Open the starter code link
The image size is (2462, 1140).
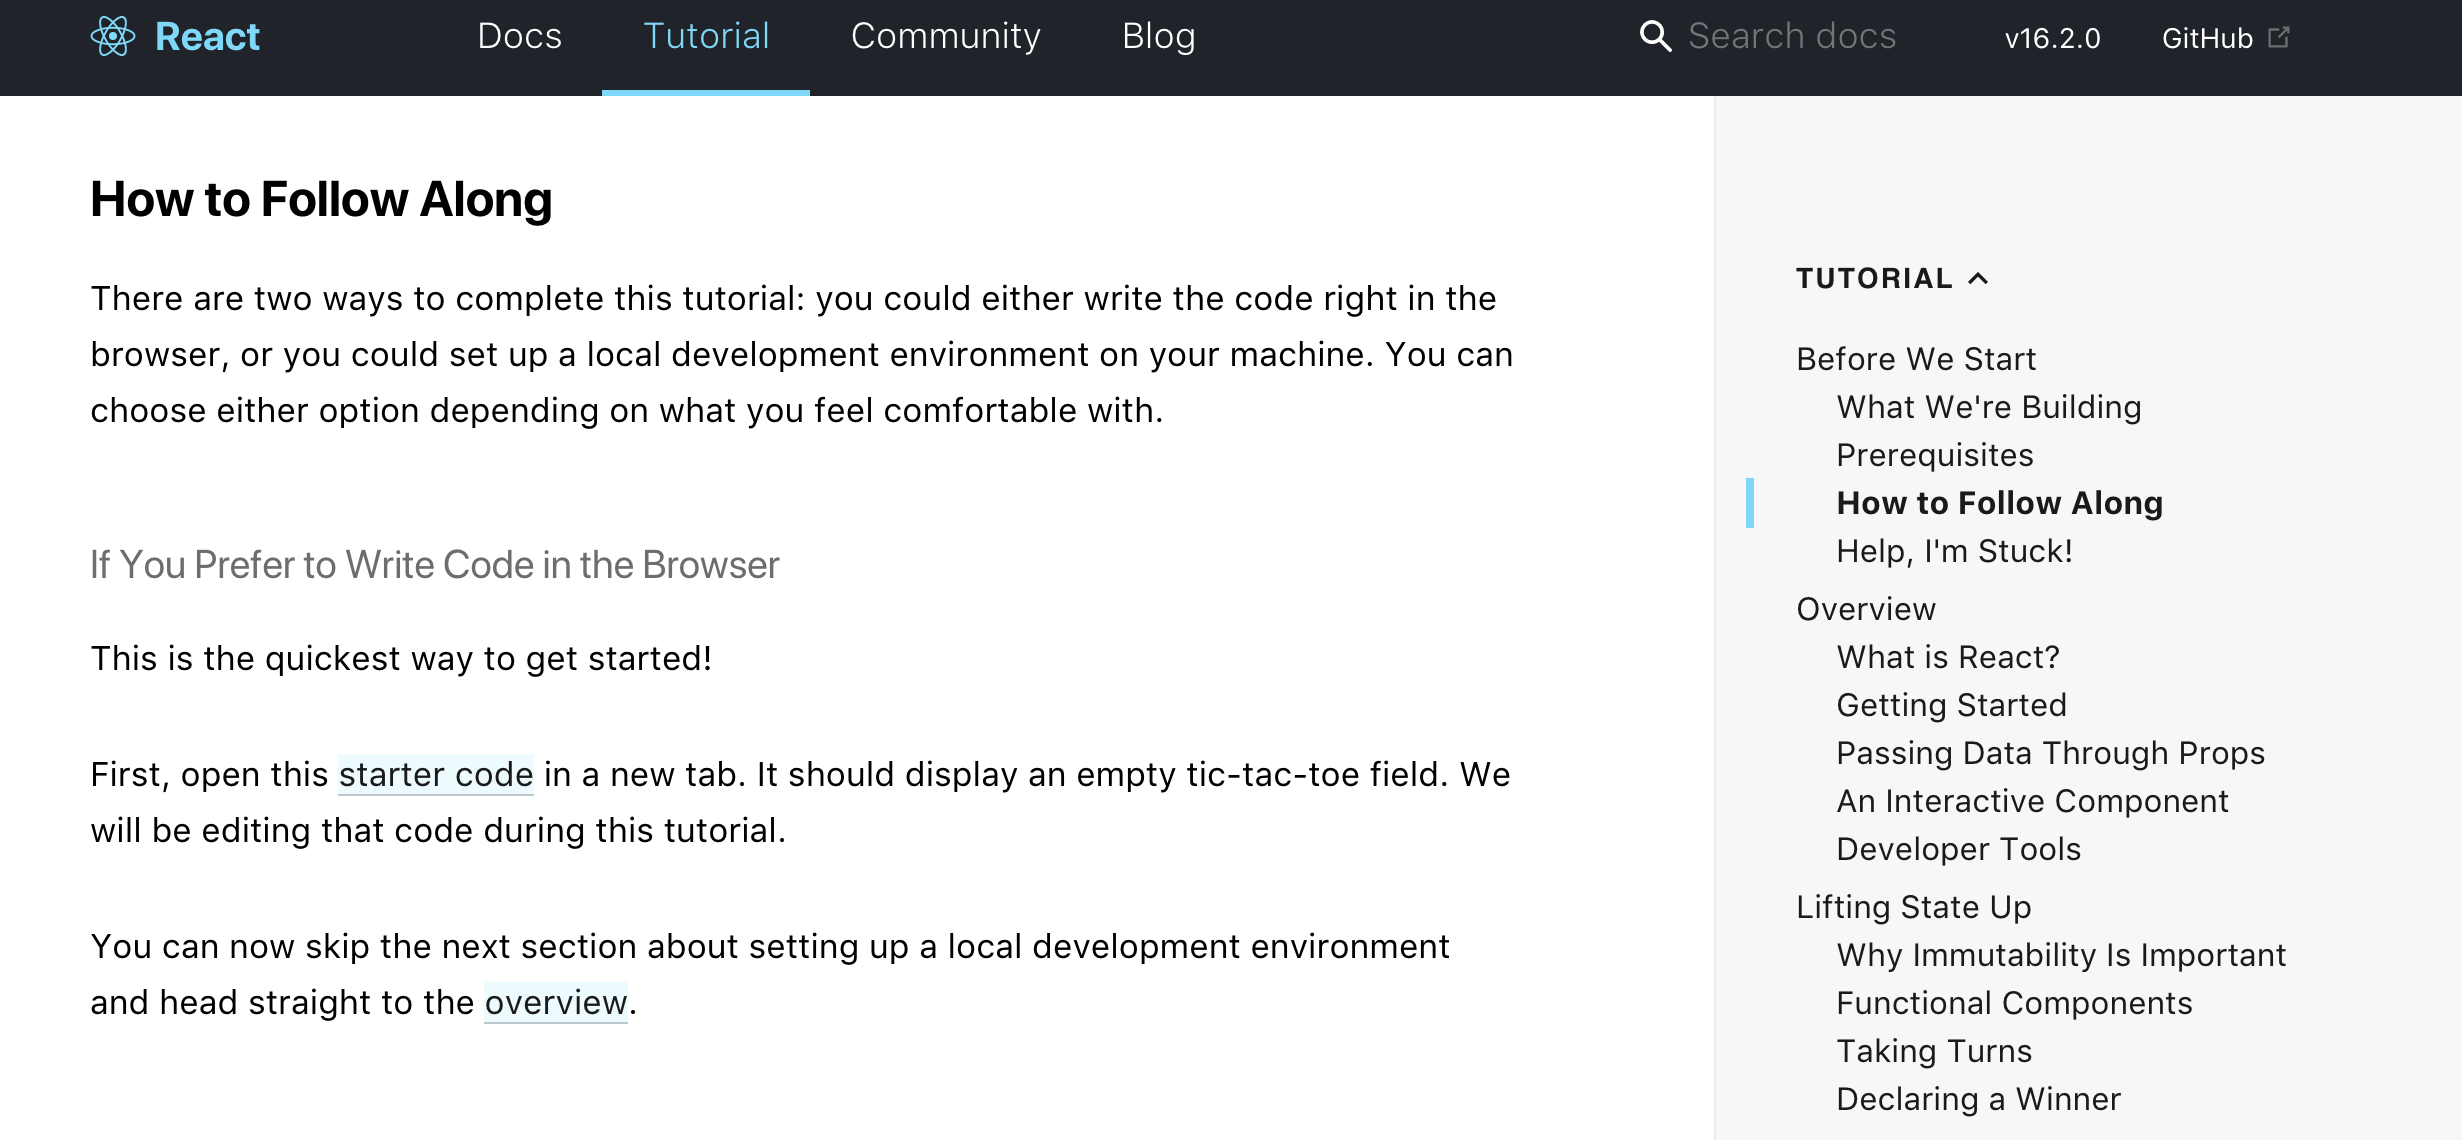(436, 775)
